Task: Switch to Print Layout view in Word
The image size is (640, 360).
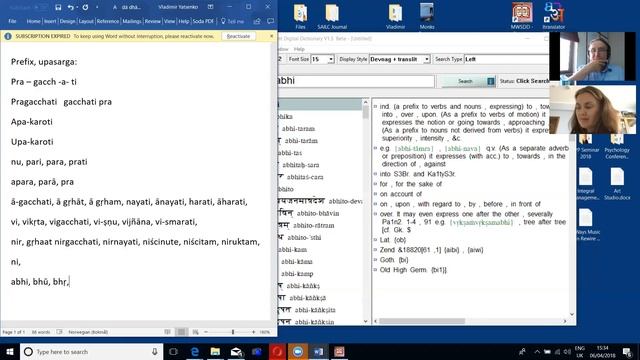Action: click(181, 332)
